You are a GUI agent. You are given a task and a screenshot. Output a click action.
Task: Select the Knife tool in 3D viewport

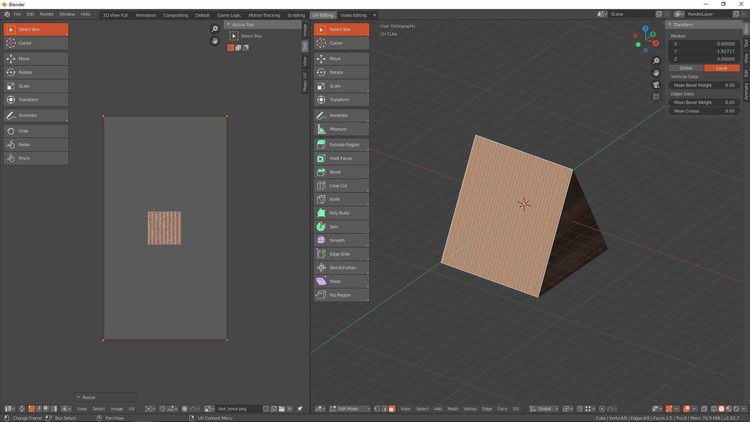(x=340, y=199)
